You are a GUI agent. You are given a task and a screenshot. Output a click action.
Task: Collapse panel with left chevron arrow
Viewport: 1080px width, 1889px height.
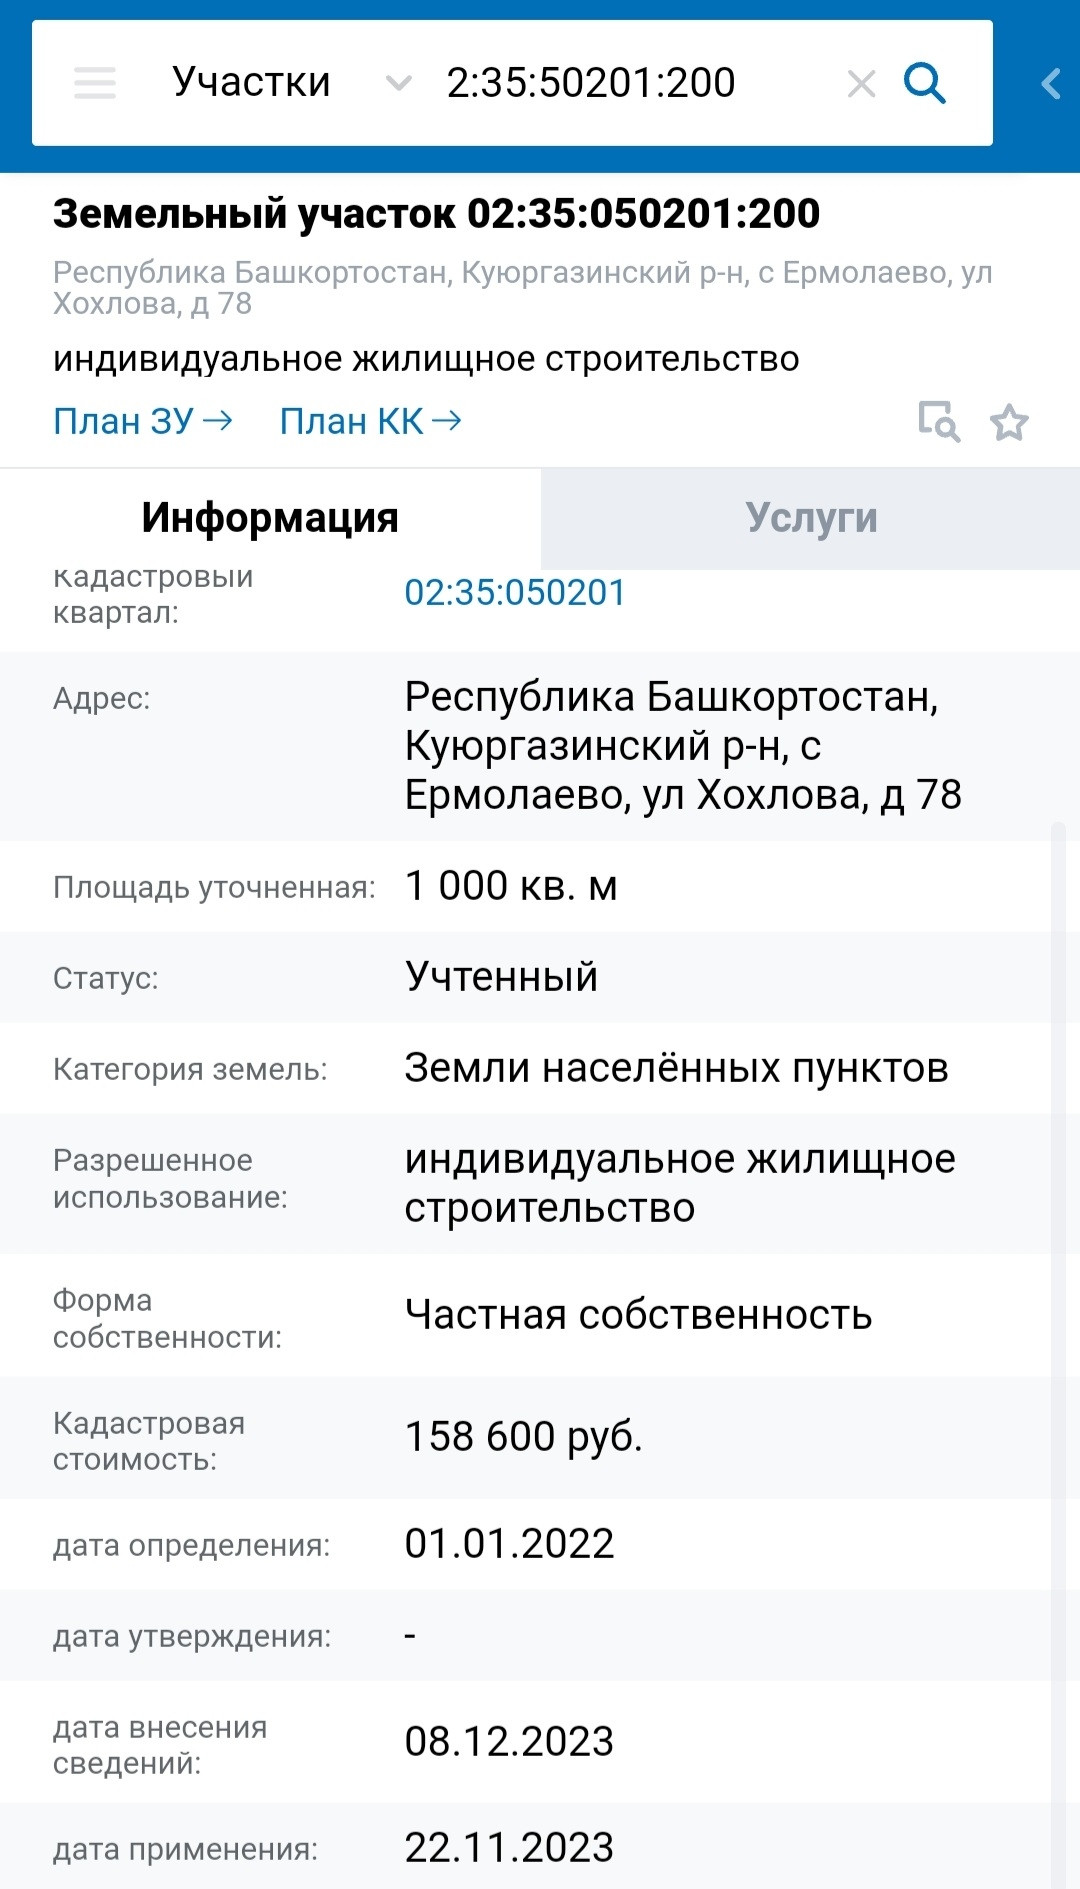(x=1050, y=84)
